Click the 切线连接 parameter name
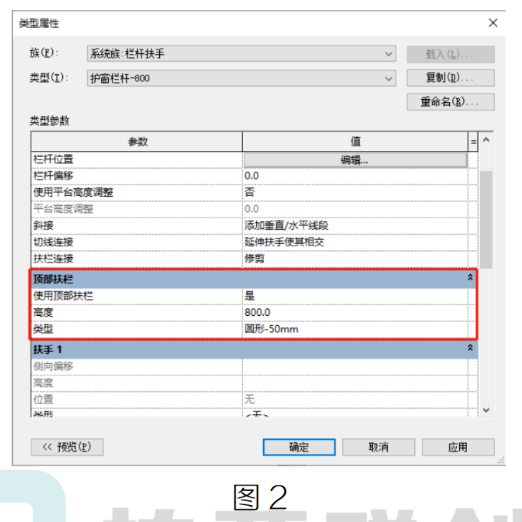Image resolution: width=522 pixels, height=522 pixels. click(x=53, y=242)
